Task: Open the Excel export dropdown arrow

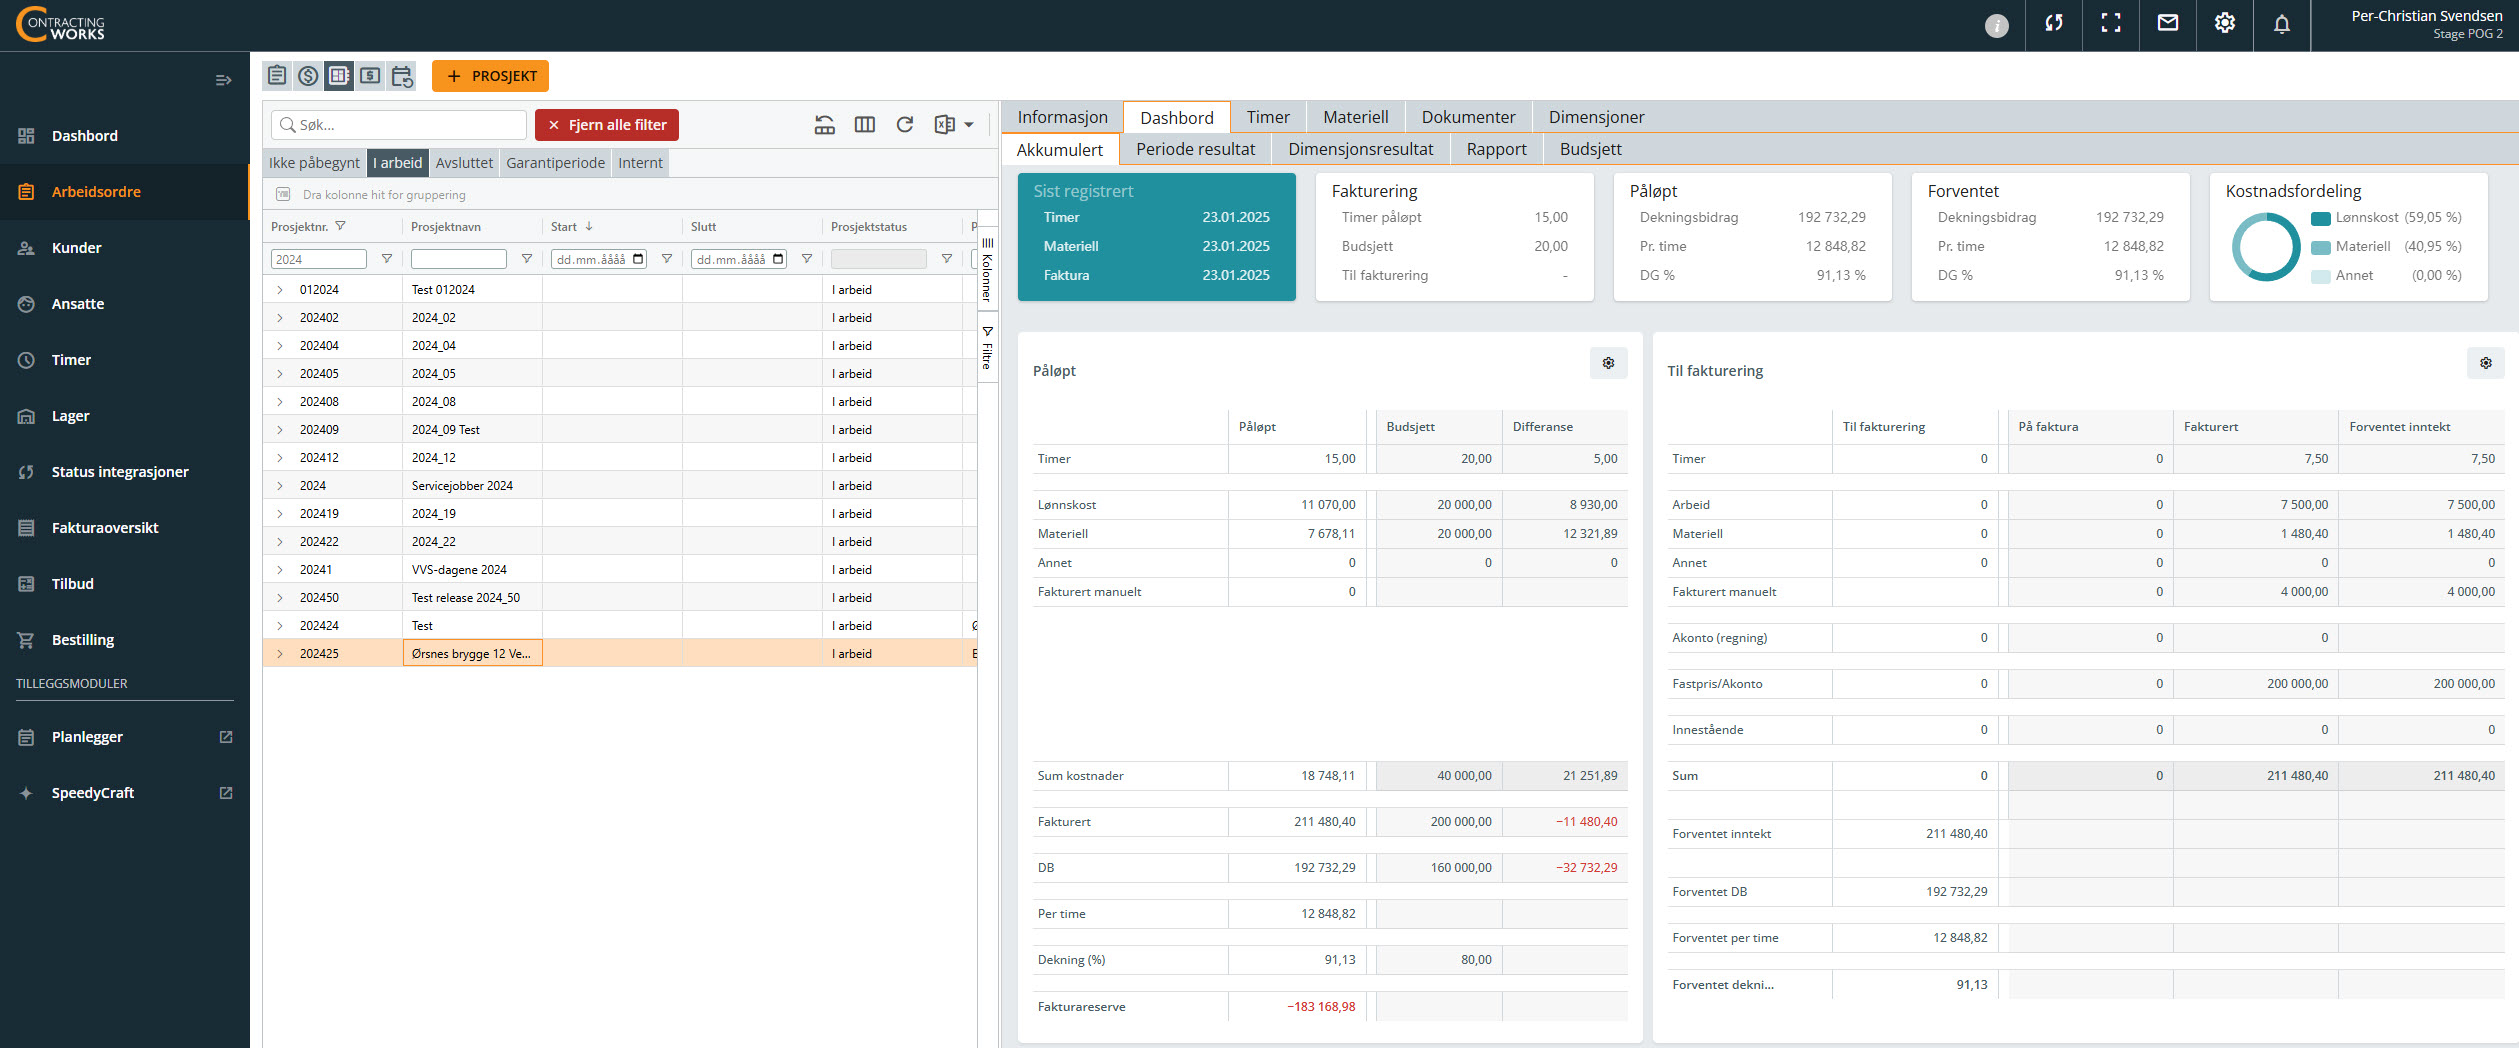Action: pos(969,125)
